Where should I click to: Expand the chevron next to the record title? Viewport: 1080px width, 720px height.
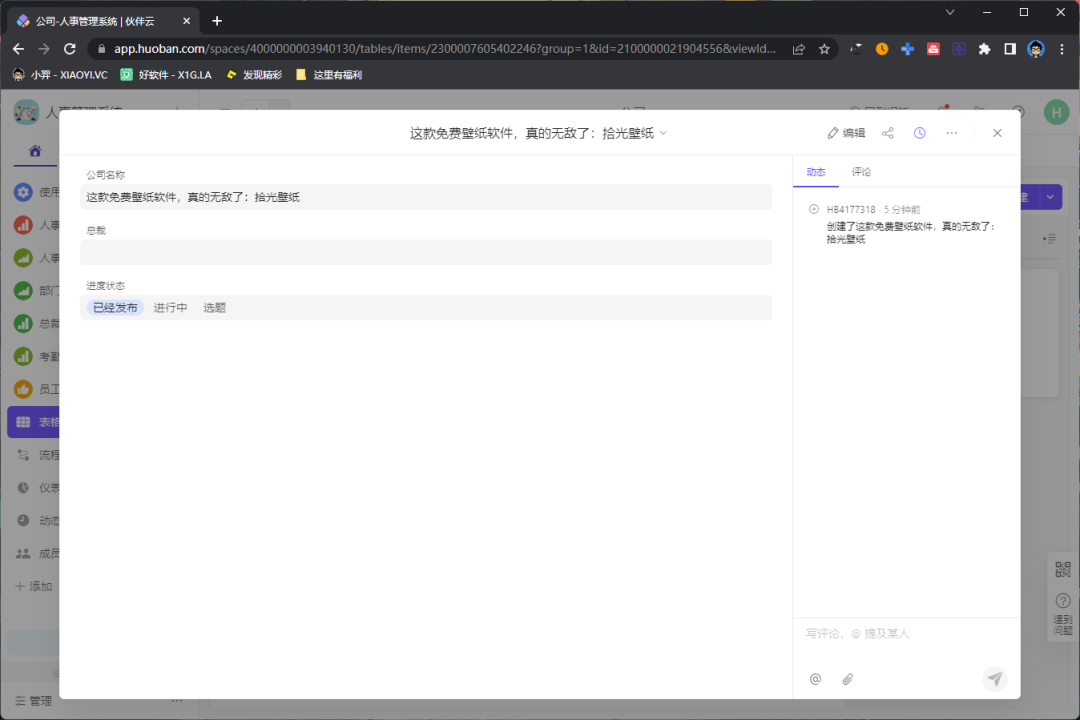point(662,132)
